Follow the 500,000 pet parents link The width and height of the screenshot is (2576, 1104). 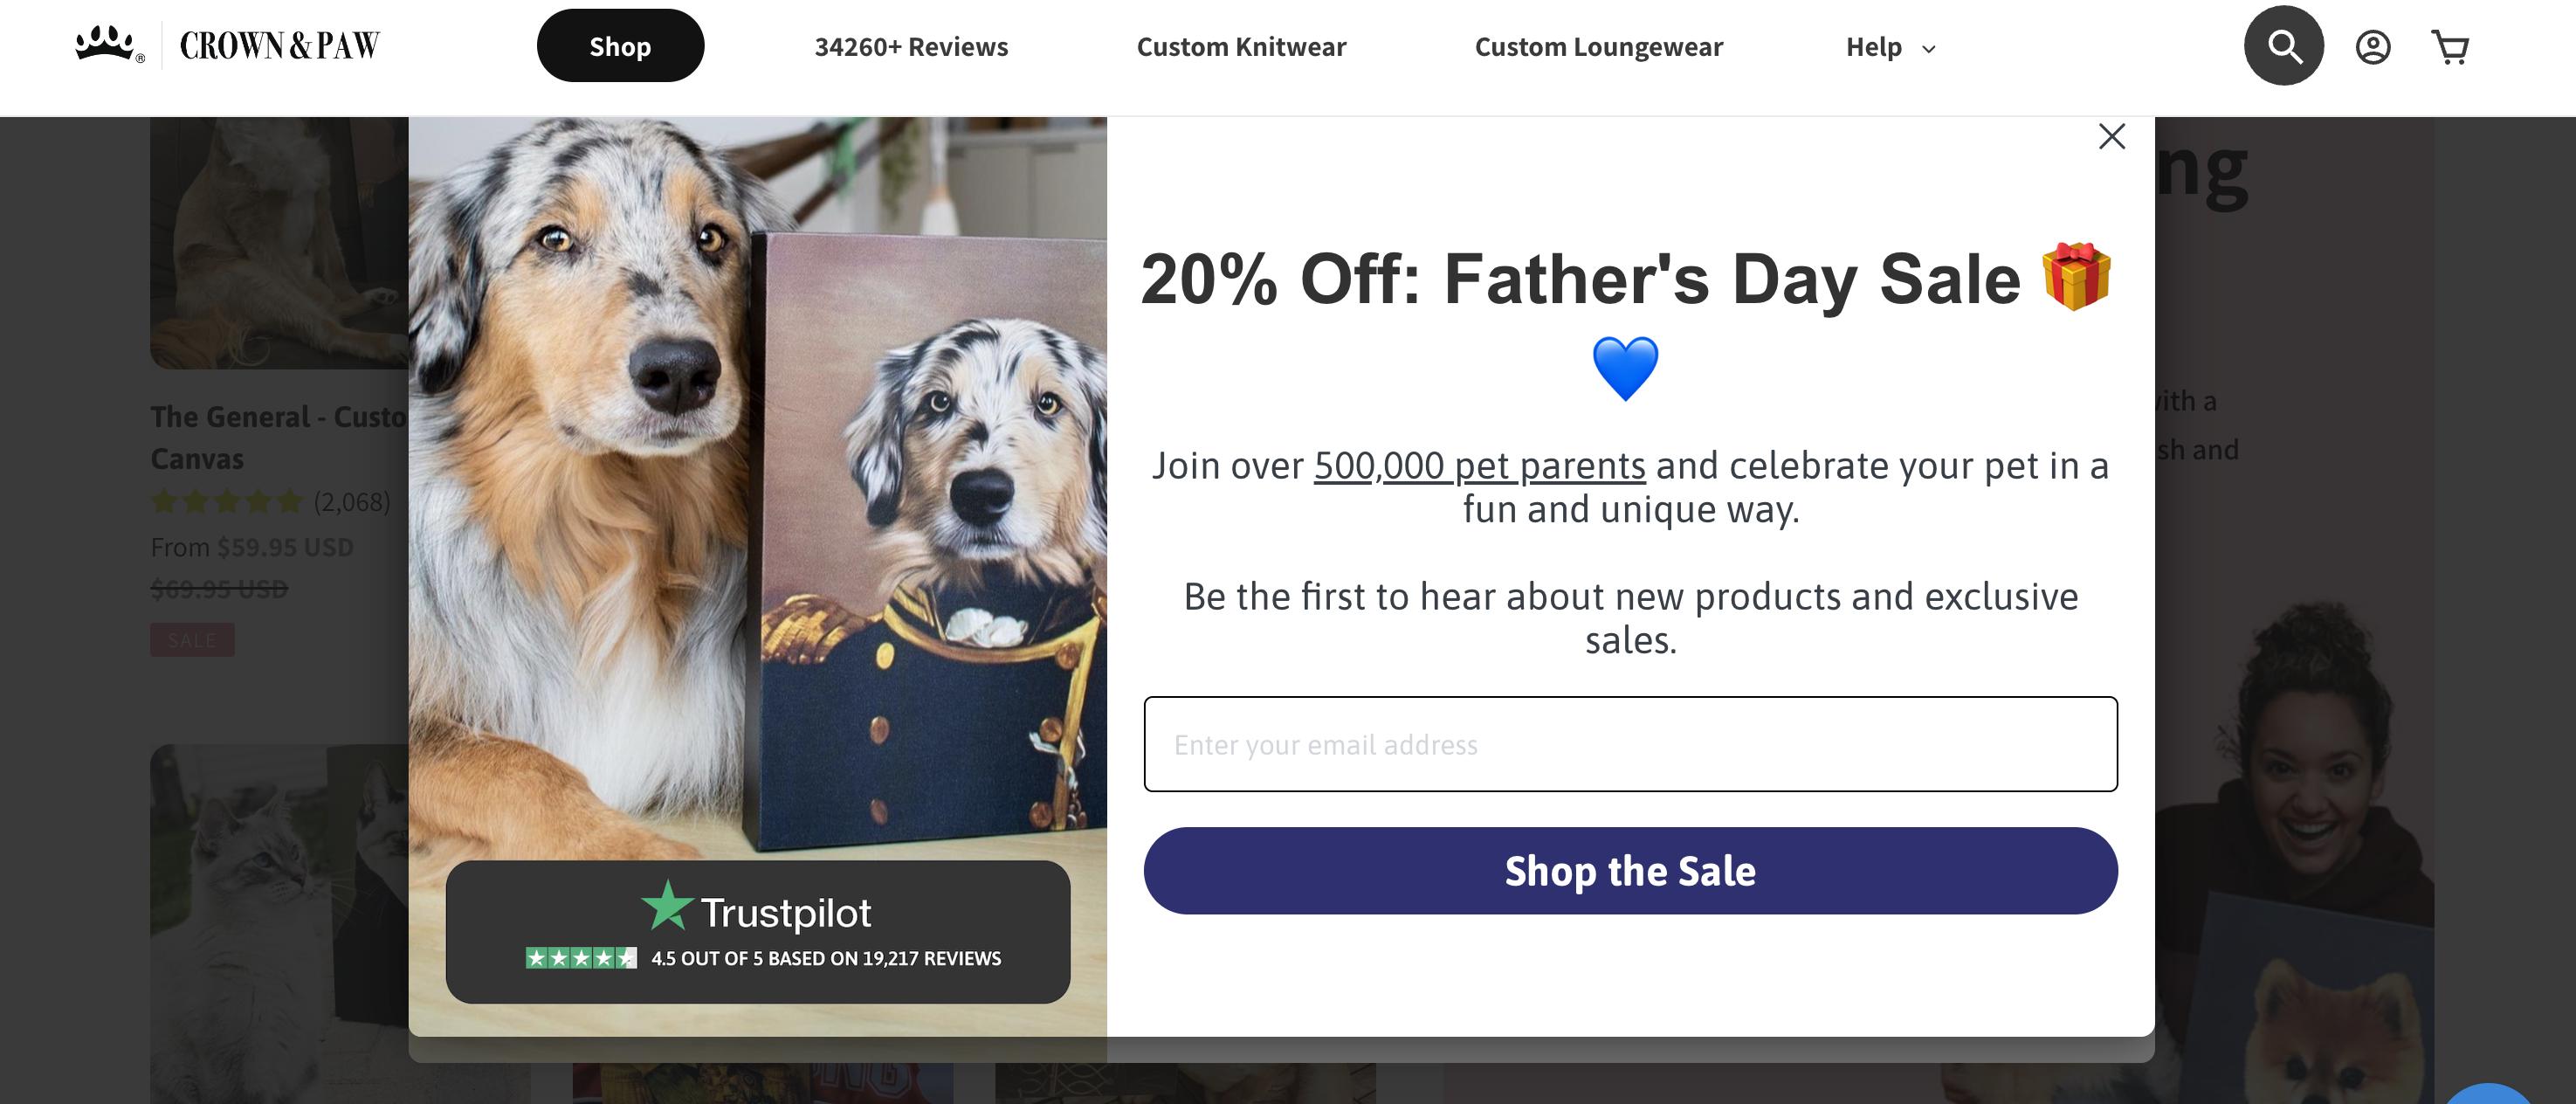1479,466
